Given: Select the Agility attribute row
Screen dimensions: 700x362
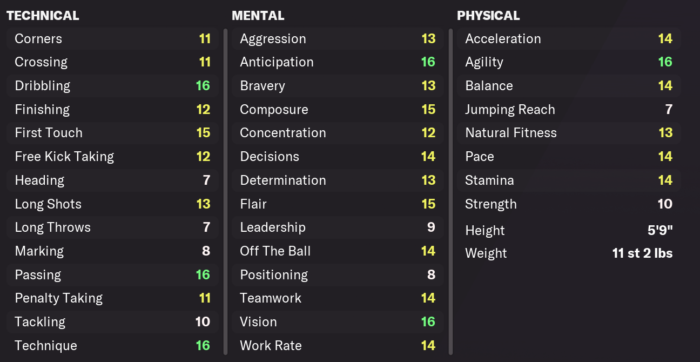Looking at the screenshot, I should coord(569,62).
